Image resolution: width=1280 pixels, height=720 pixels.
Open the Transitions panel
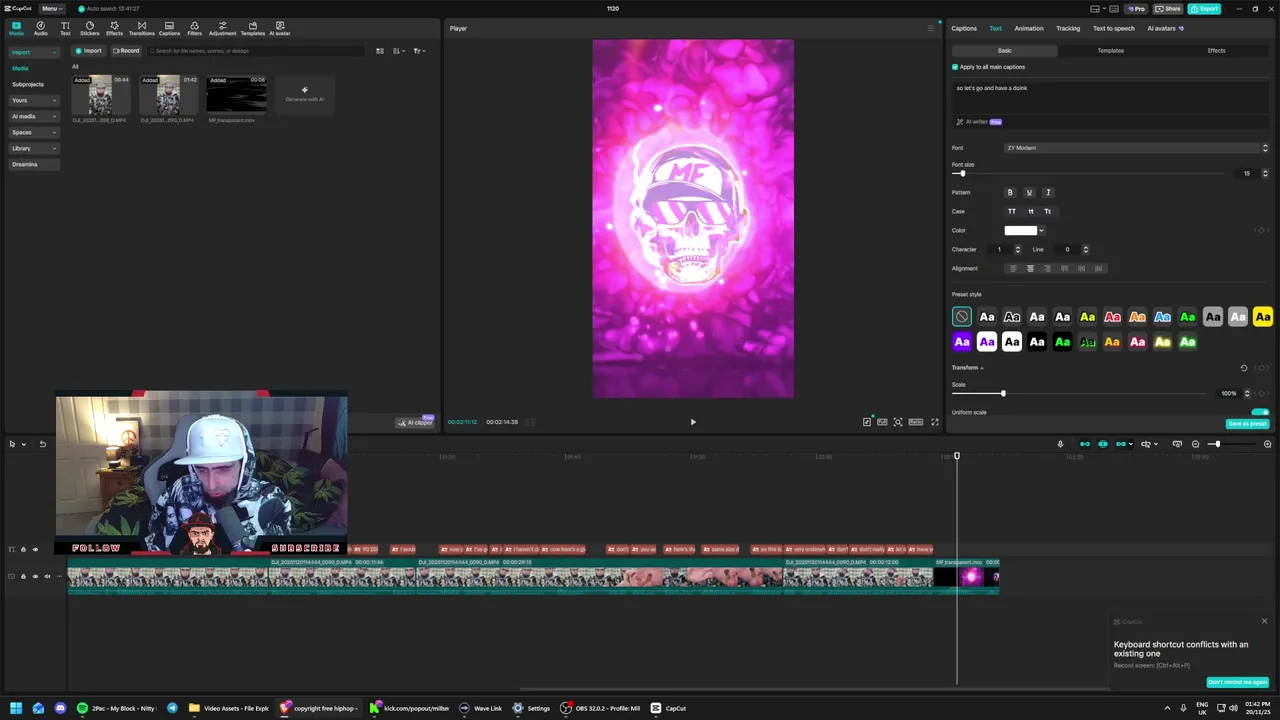pos(141,28)
